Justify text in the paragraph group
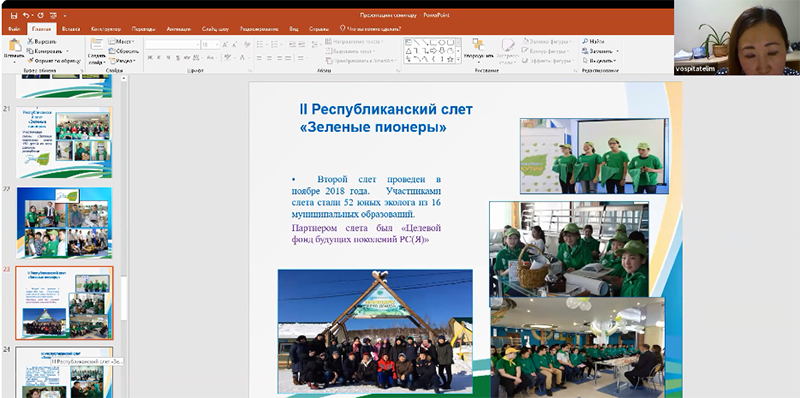 pos(289,58)
